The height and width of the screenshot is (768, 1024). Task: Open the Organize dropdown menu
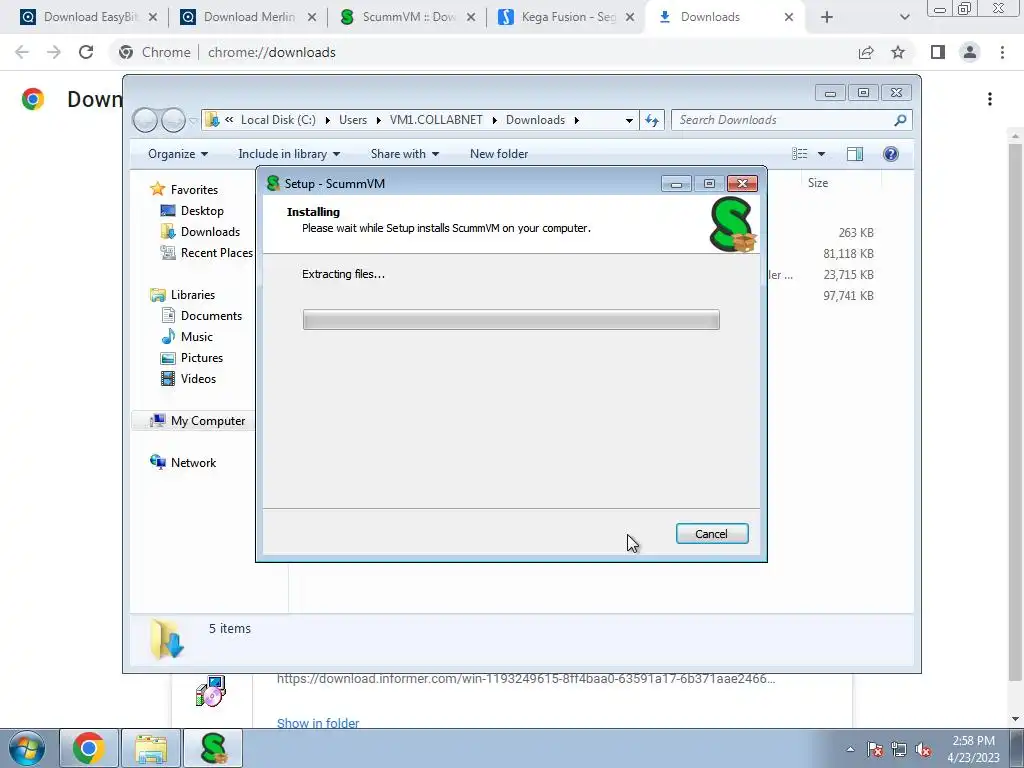pos(178,153)
